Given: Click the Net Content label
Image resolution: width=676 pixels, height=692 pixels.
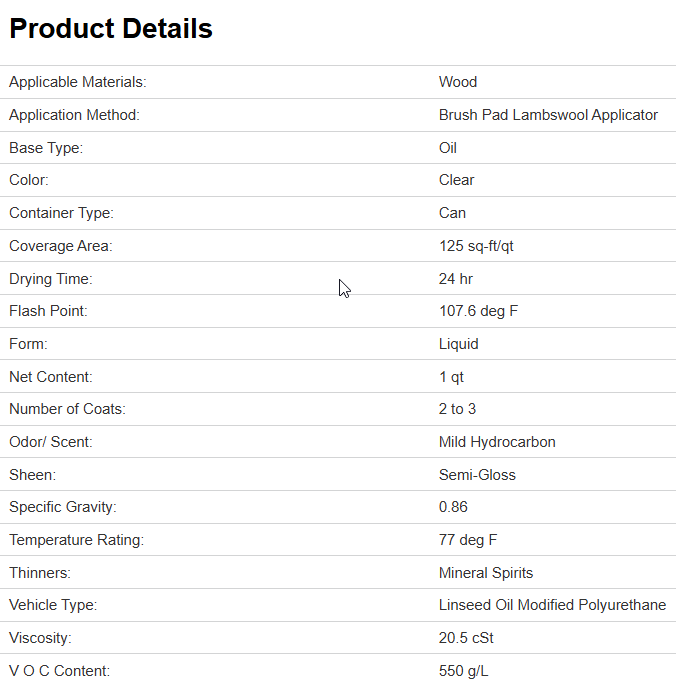Looking at the screenshot, I should pos(51,377).
